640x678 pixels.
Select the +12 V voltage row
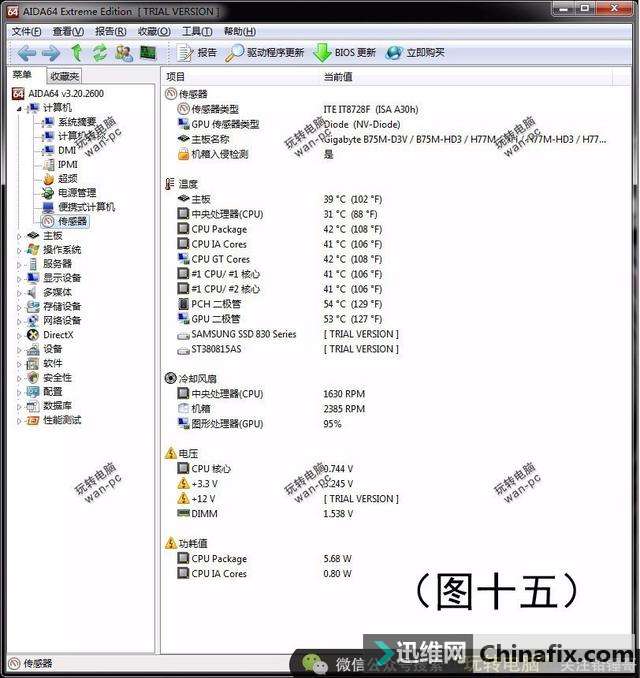tap(288, 499)
